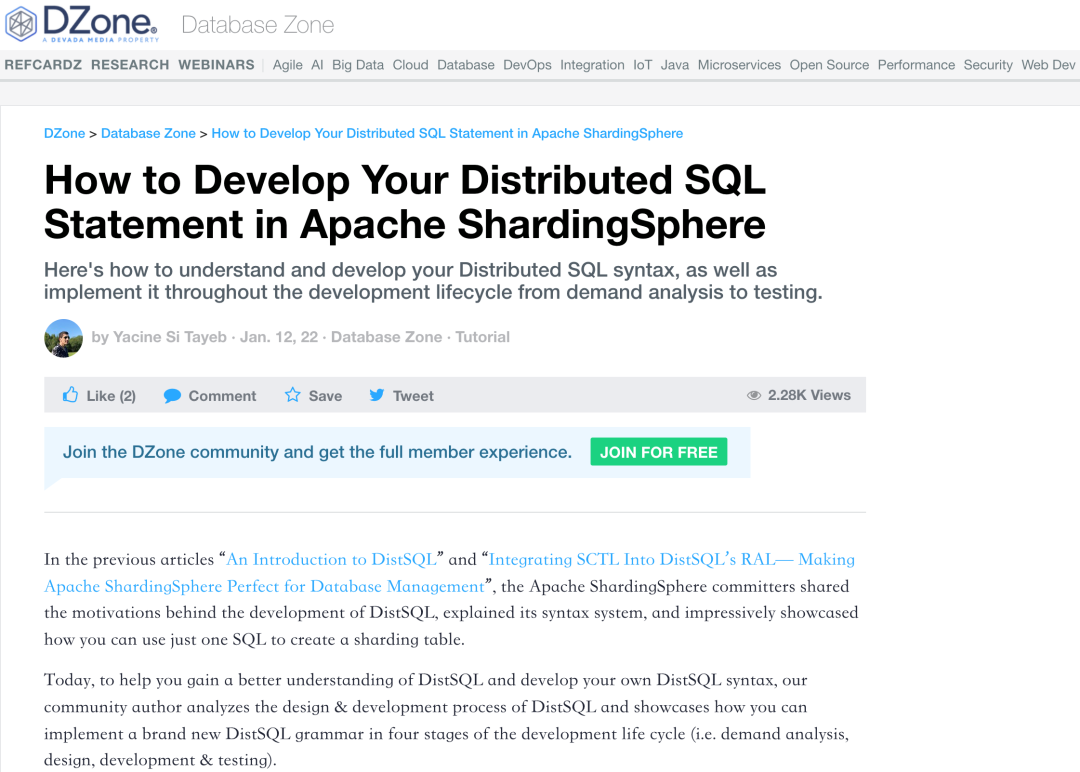Click the 2.28K Views text
Viewport: 1080px width, 772px height.
[x=809, y=395]
